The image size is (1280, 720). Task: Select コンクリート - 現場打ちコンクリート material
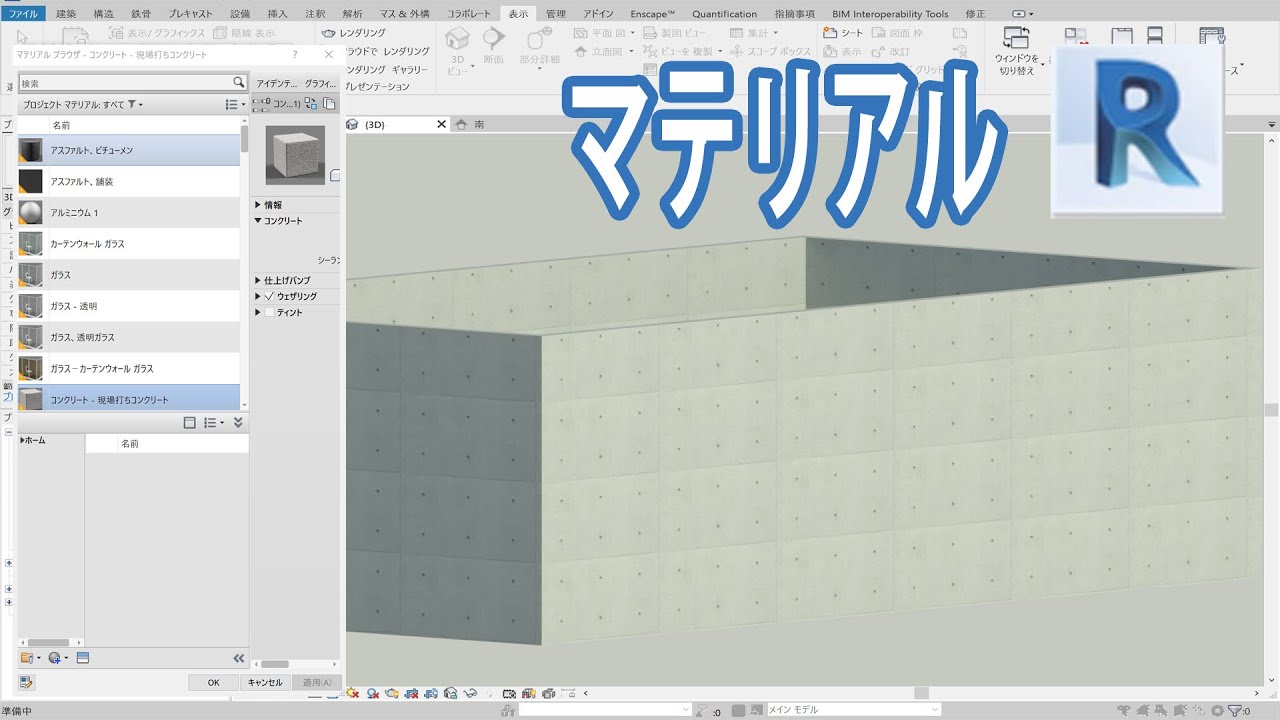tap(128, 399)
